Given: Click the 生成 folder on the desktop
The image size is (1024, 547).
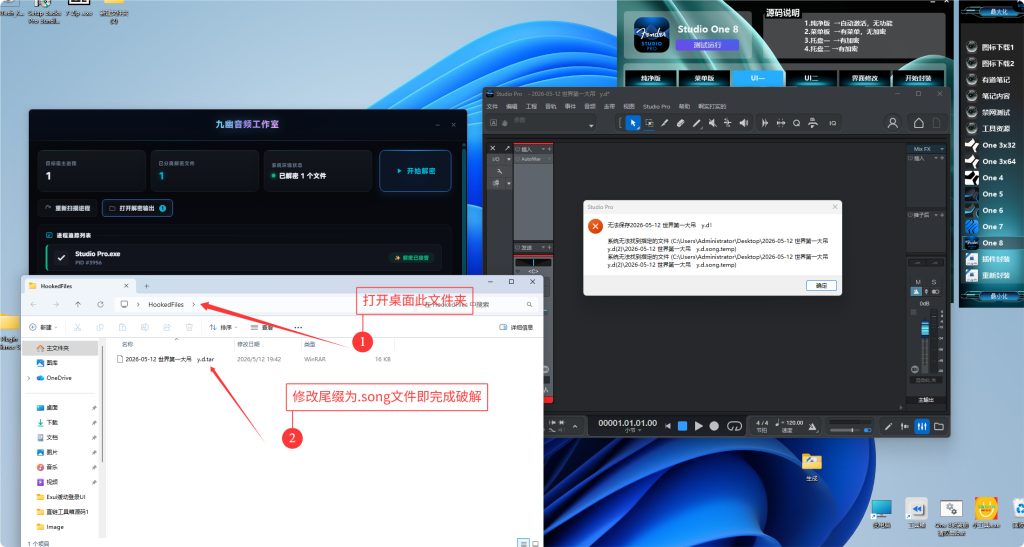Looking at the screenshot, I should coord(811,467).
